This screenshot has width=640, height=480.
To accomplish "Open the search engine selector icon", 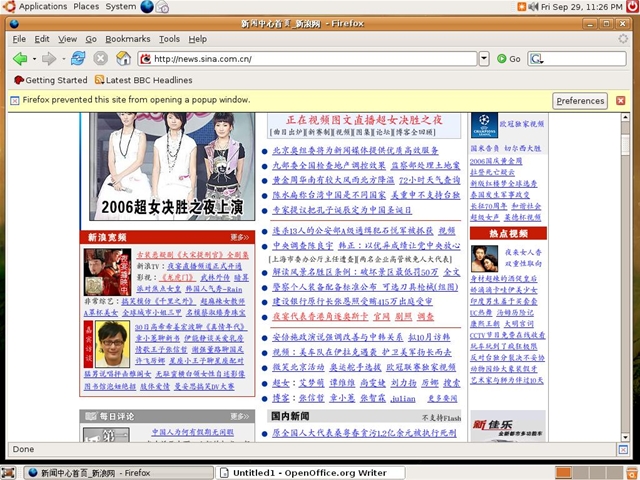I will tap(536, 59).
